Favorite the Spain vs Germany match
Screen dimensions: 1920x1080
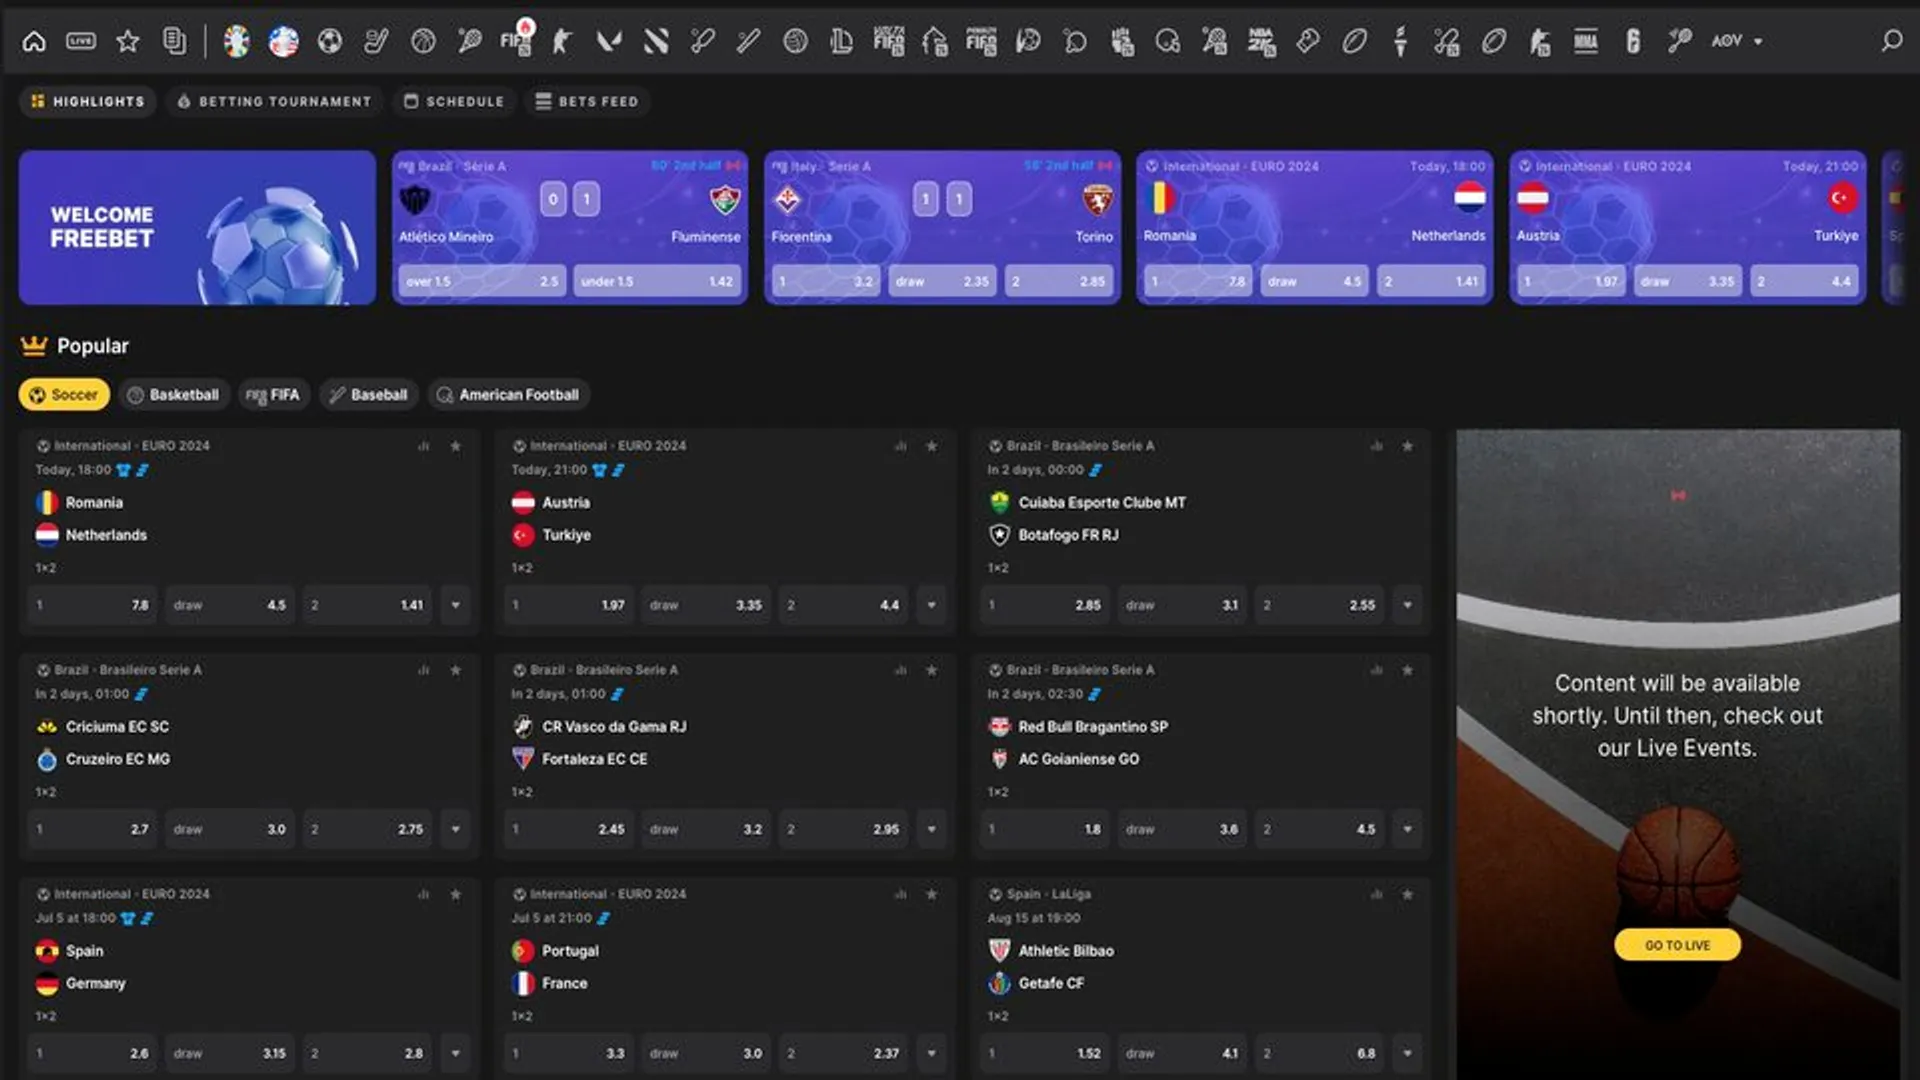[456, 894]
